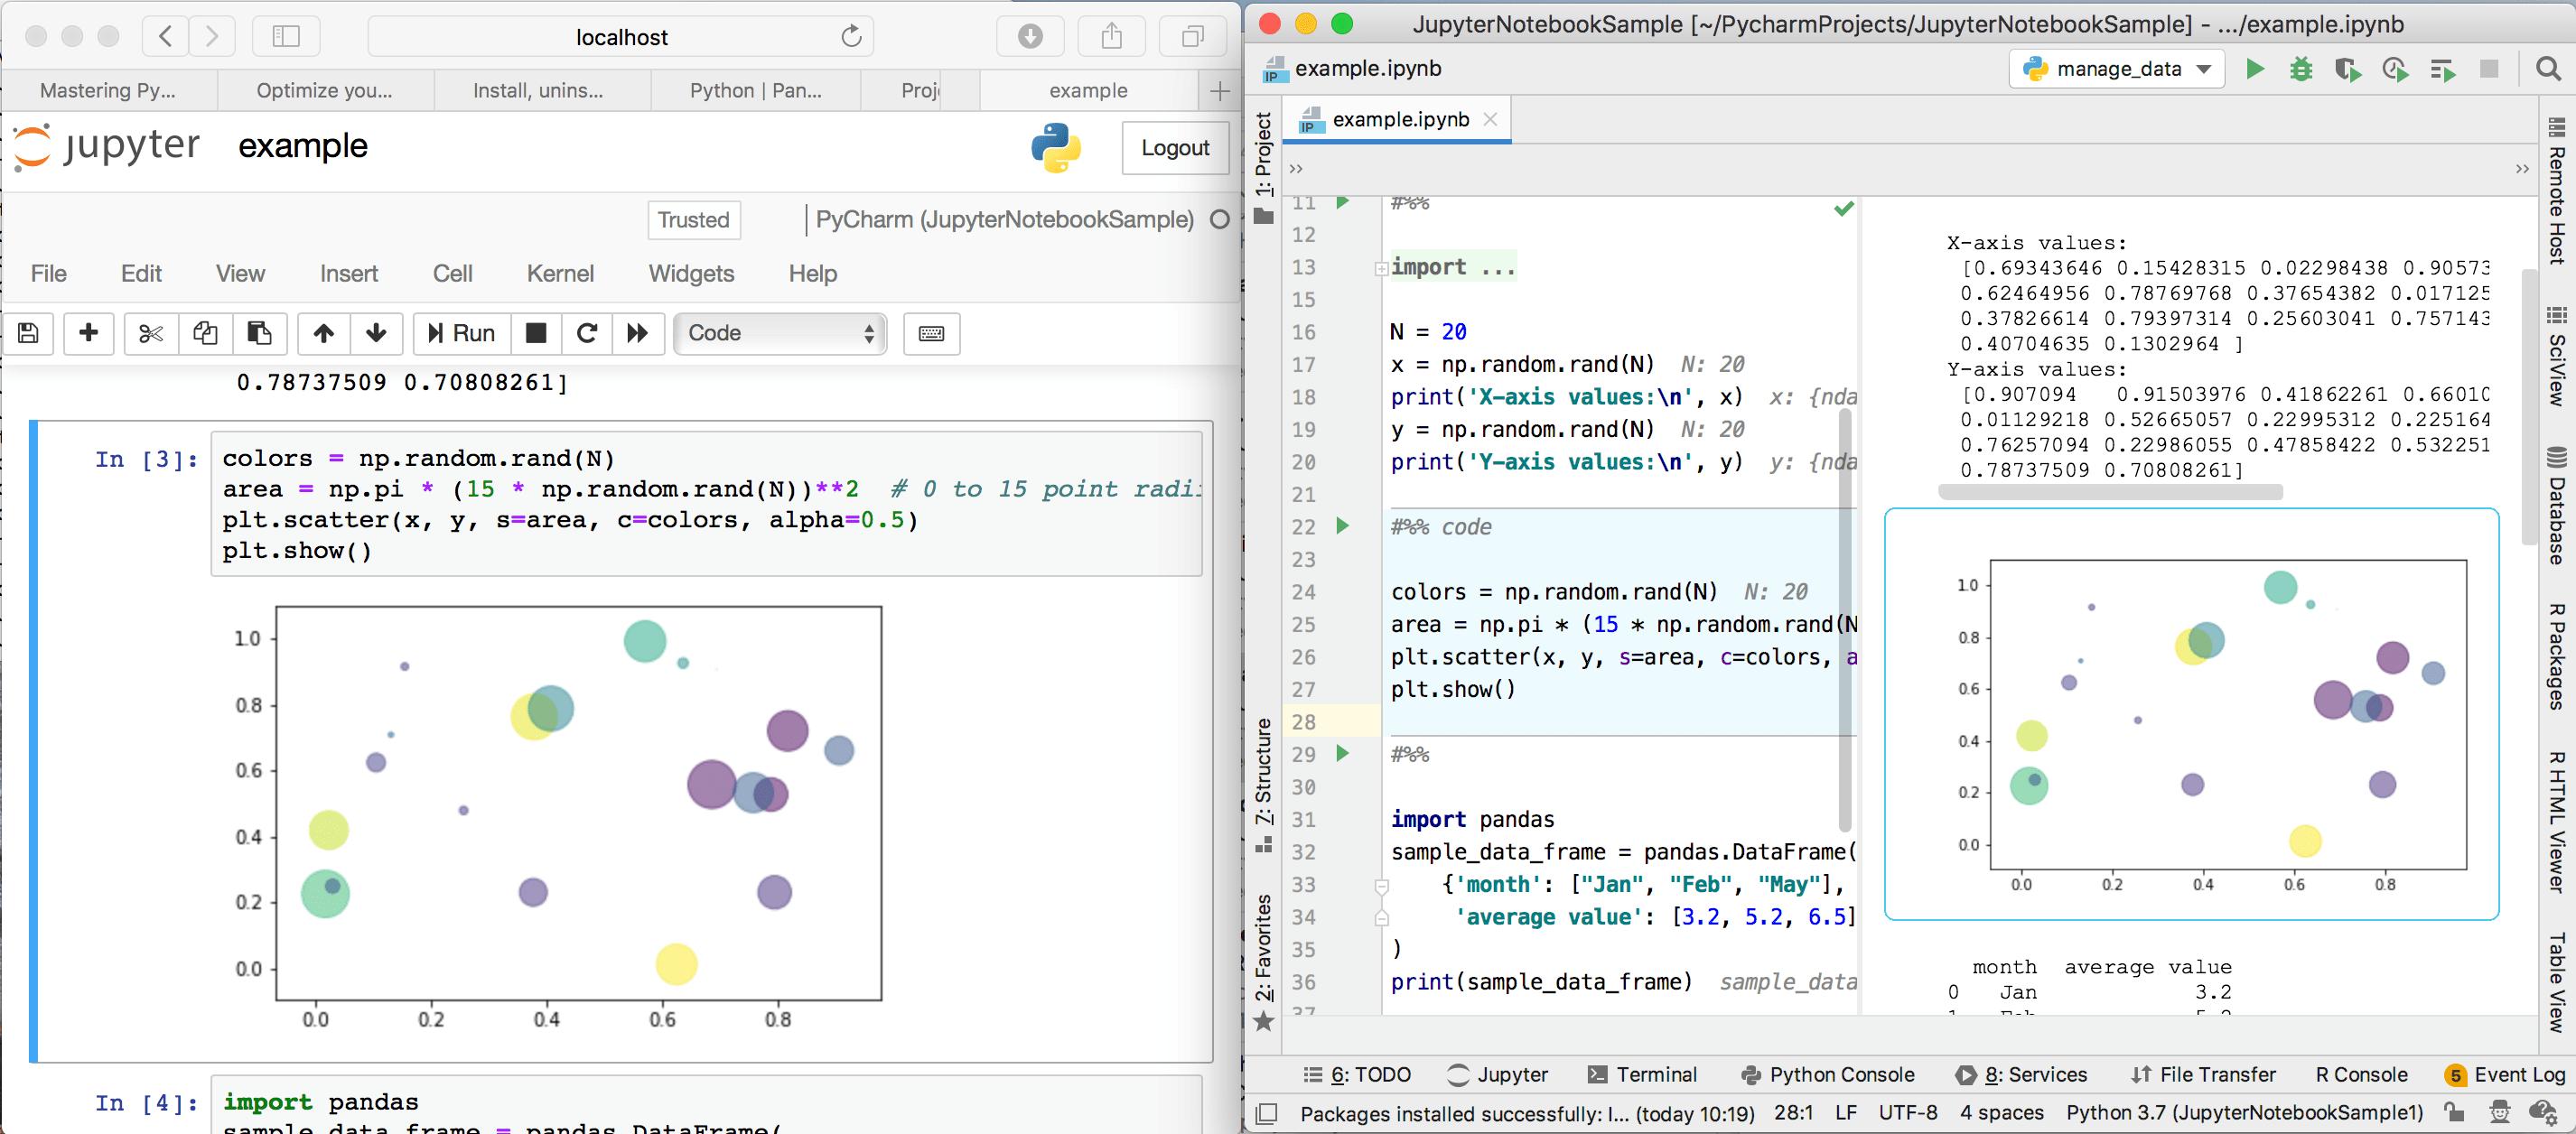
Task: Click the Logout button on Jupyter
Action: pos(1173,148)
